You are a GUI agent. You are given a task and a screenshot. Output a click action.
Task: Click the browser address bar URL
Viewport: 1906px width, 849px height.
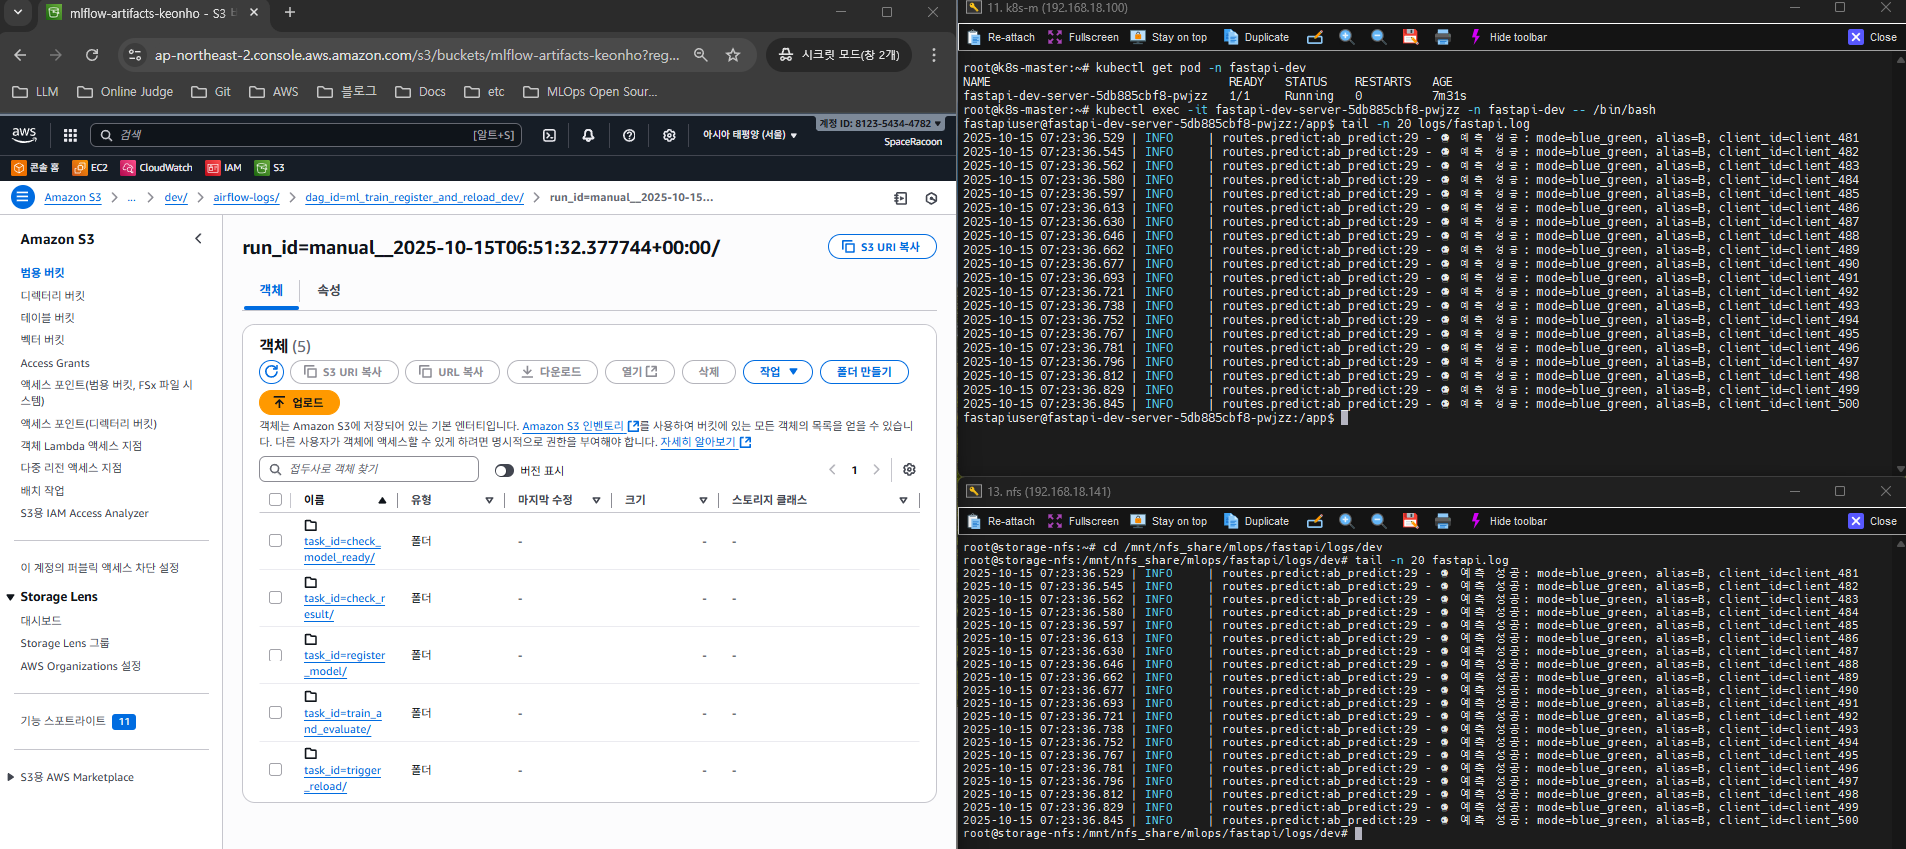[x=416, y=55]
